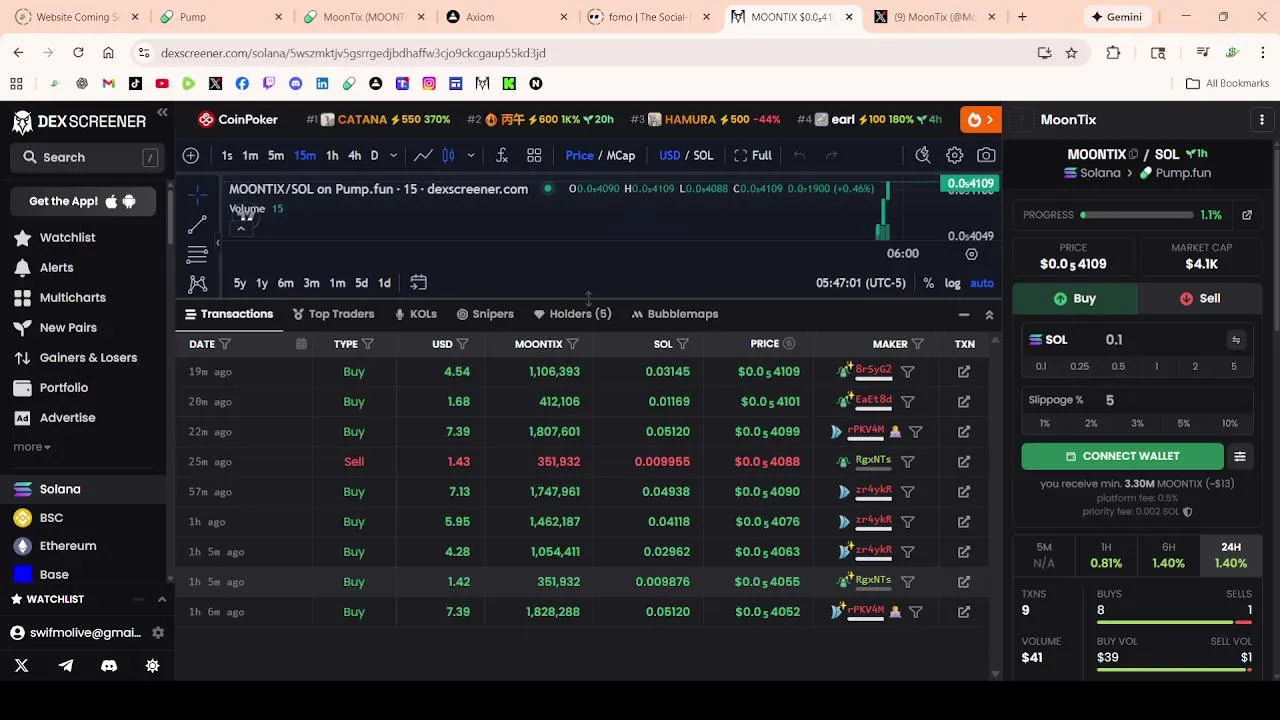Switch chart to MCap view
The width and height of the screenshot is (1280, 720).
pos(621,155)
